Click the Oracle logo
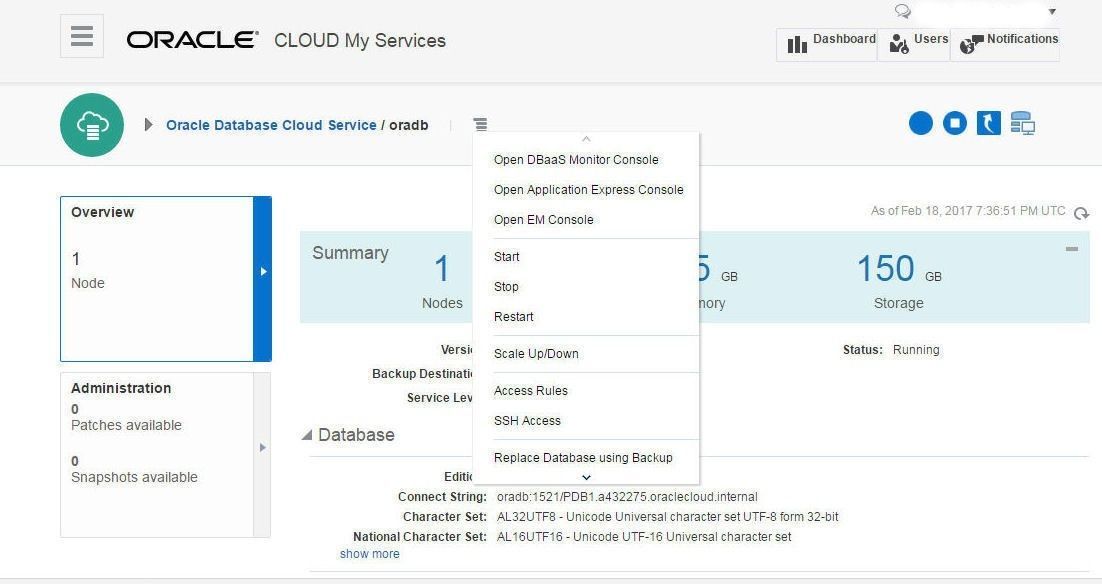 192,40
